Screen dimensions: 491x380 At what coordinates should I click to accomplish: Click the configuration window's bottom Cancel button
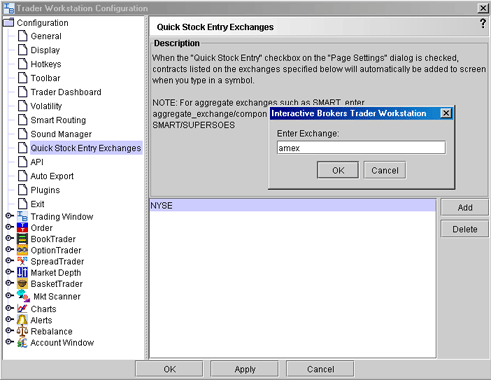[x=320, y=369]
